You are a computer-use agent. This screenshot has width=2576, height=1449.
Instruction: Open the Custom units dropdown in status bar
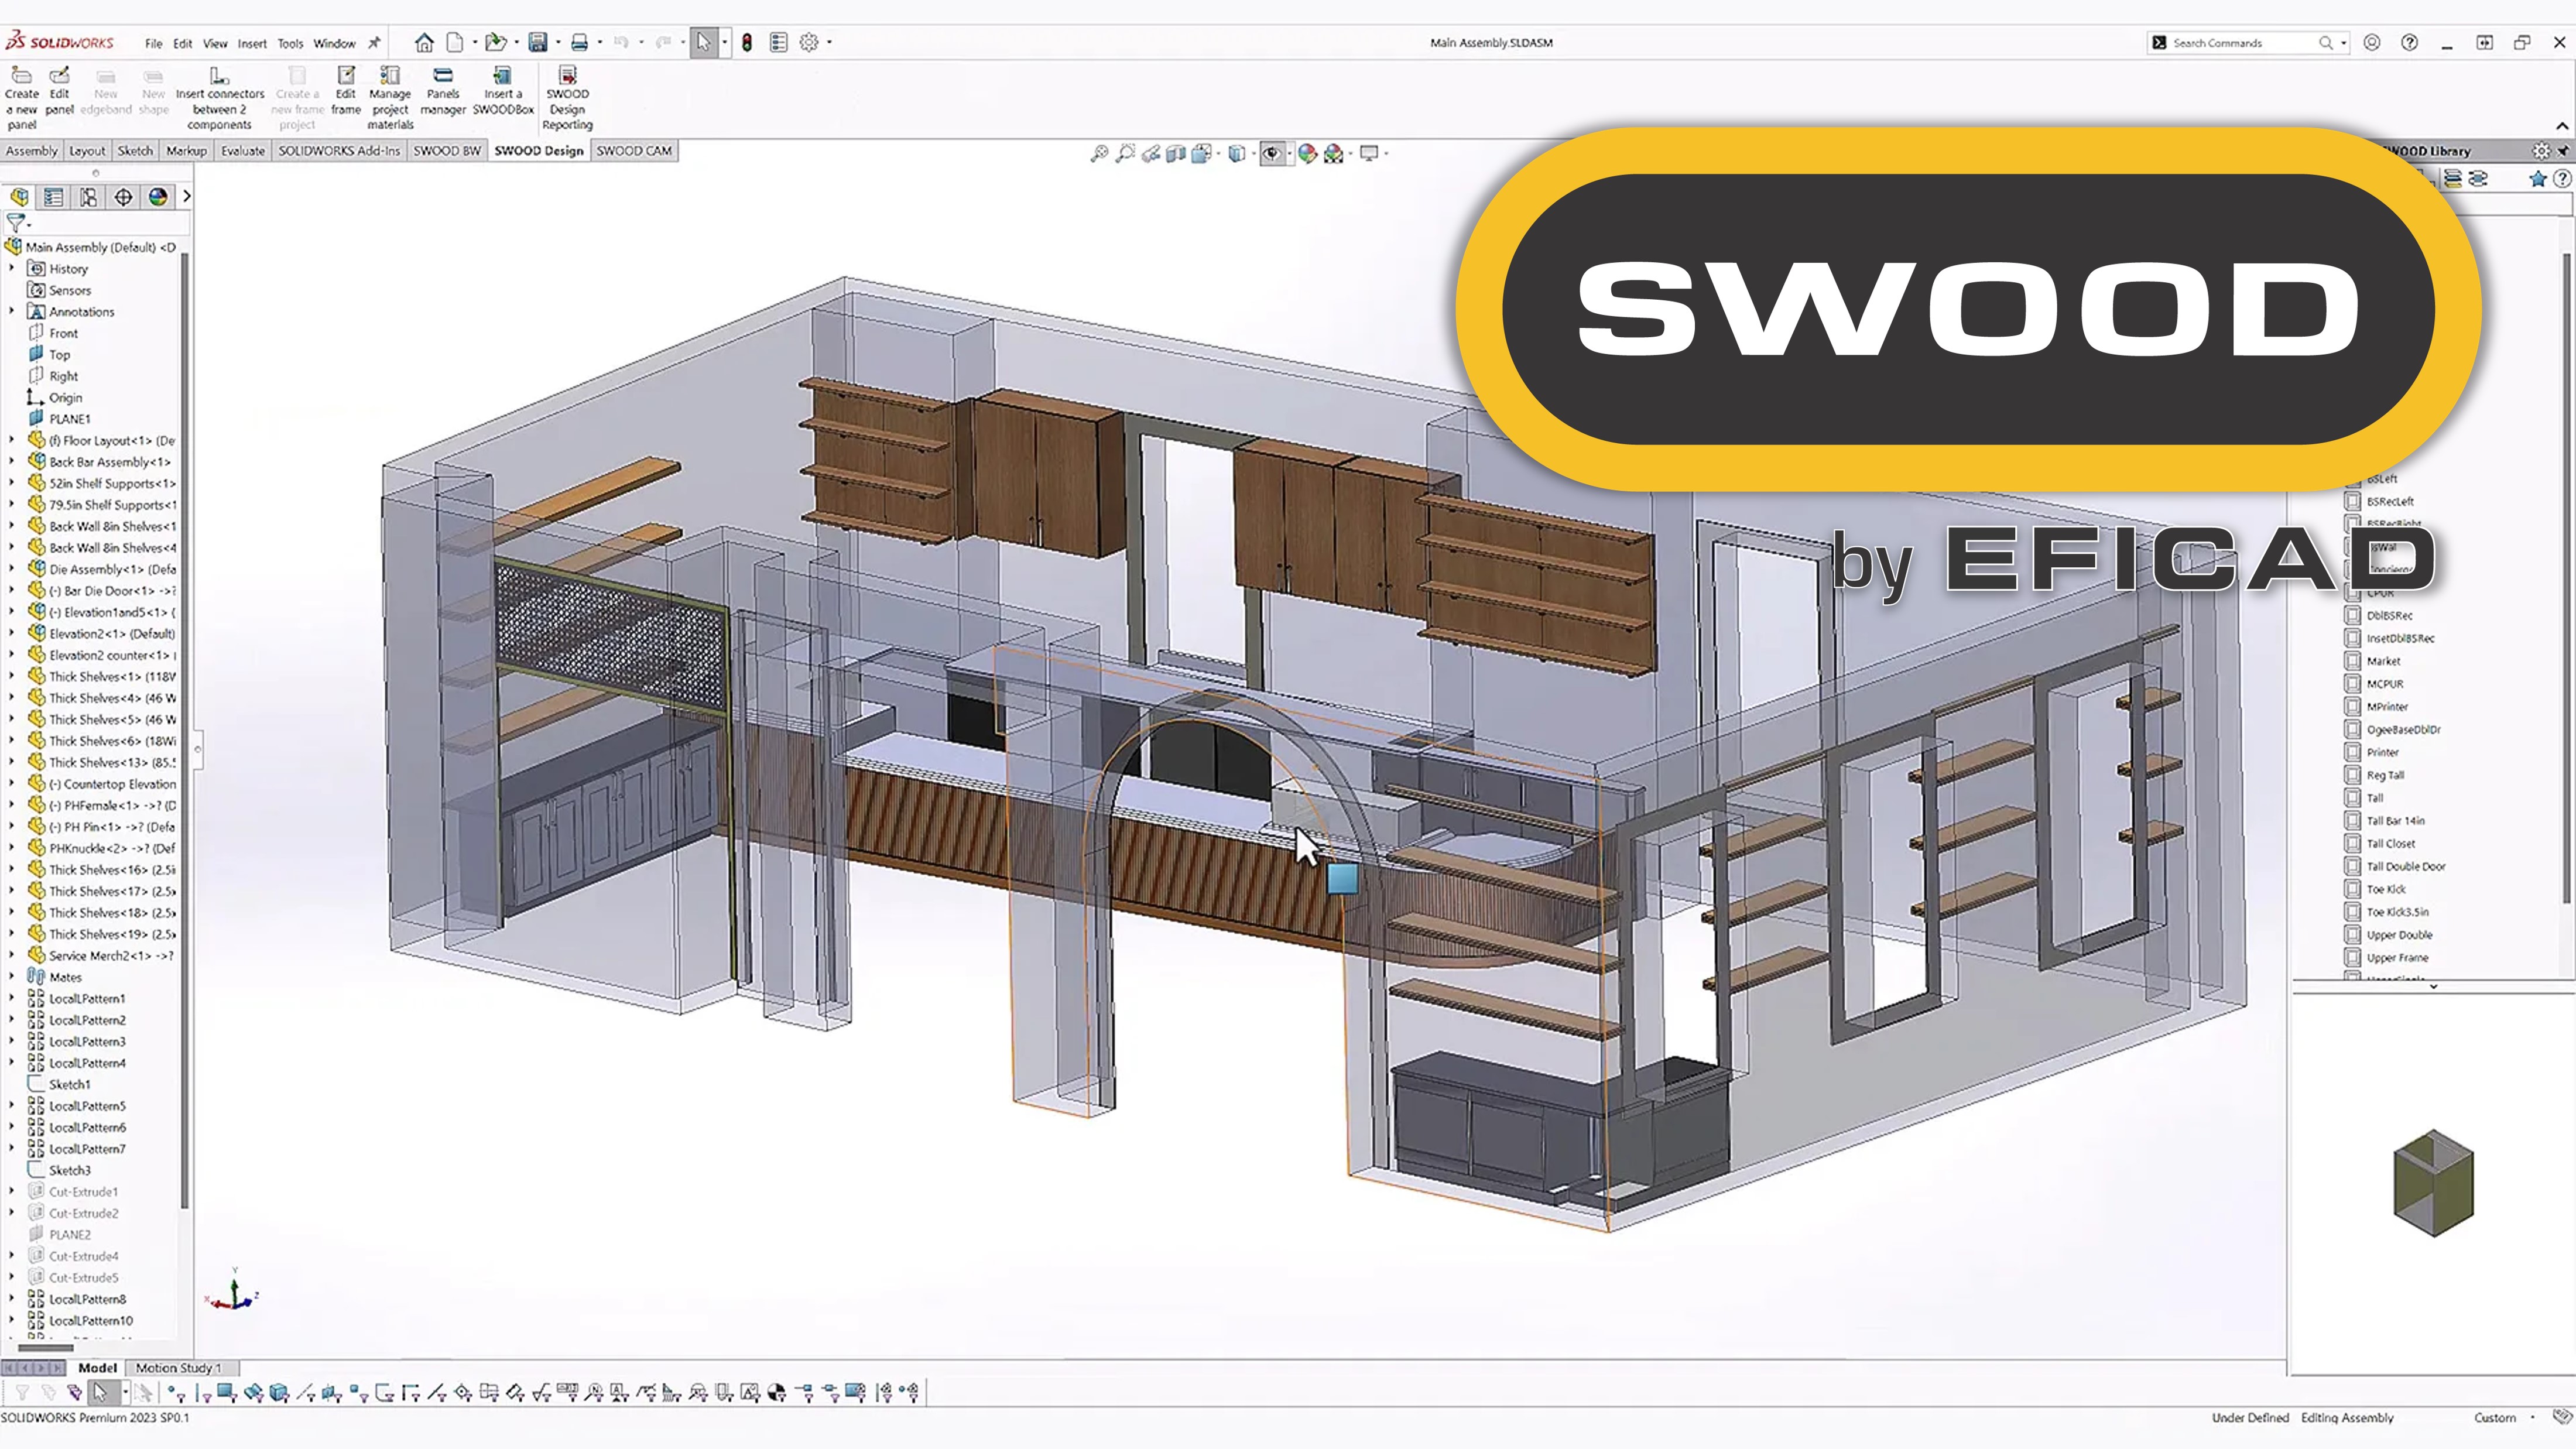(2532, 1417)
